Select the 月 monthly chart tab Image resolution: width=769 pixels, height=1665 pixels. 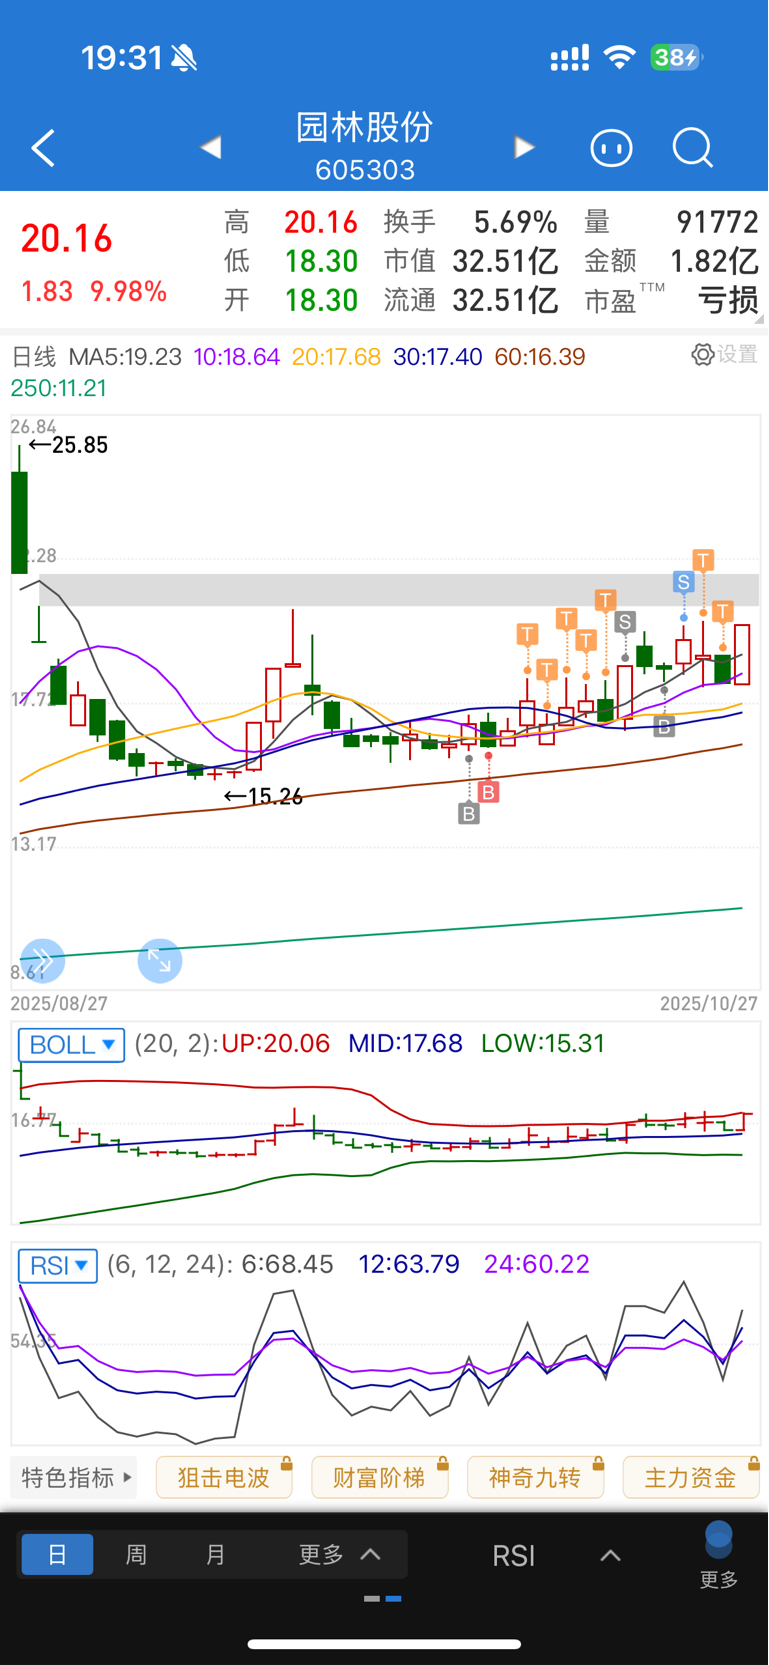(215, 1554)
